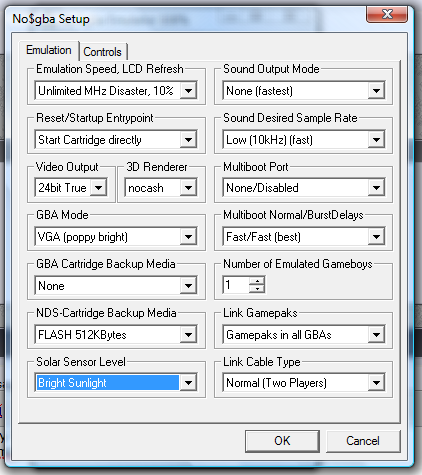Open Sound Desired Sample Rate dropdown
422x475 pixels.
pyautogui.click(x=304, y=139)
